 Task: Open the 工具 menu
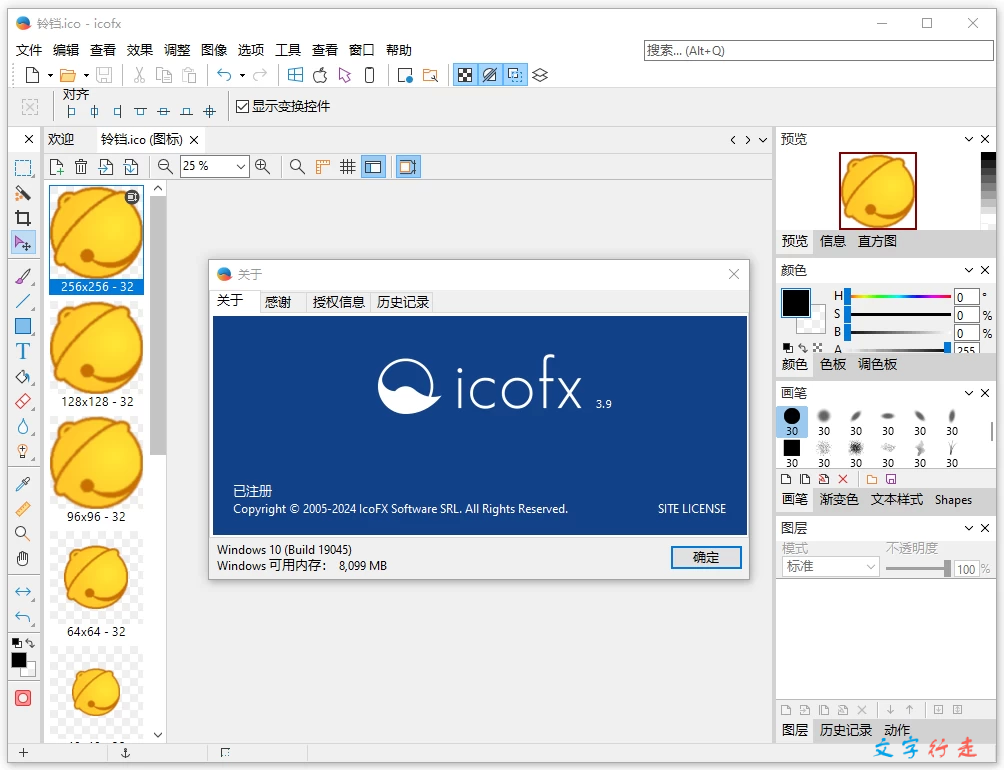(287, 50)
